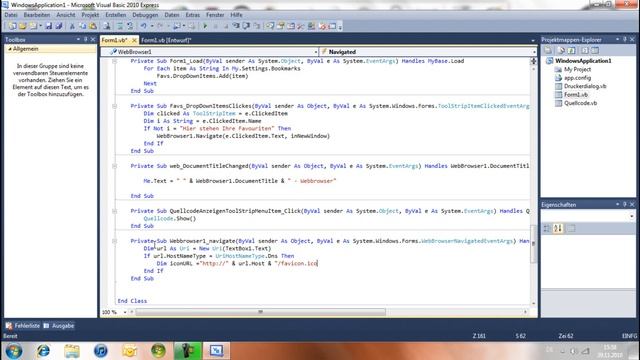Select the Form1.vb code tab
The image size is (640, 360).
(114, 40)
